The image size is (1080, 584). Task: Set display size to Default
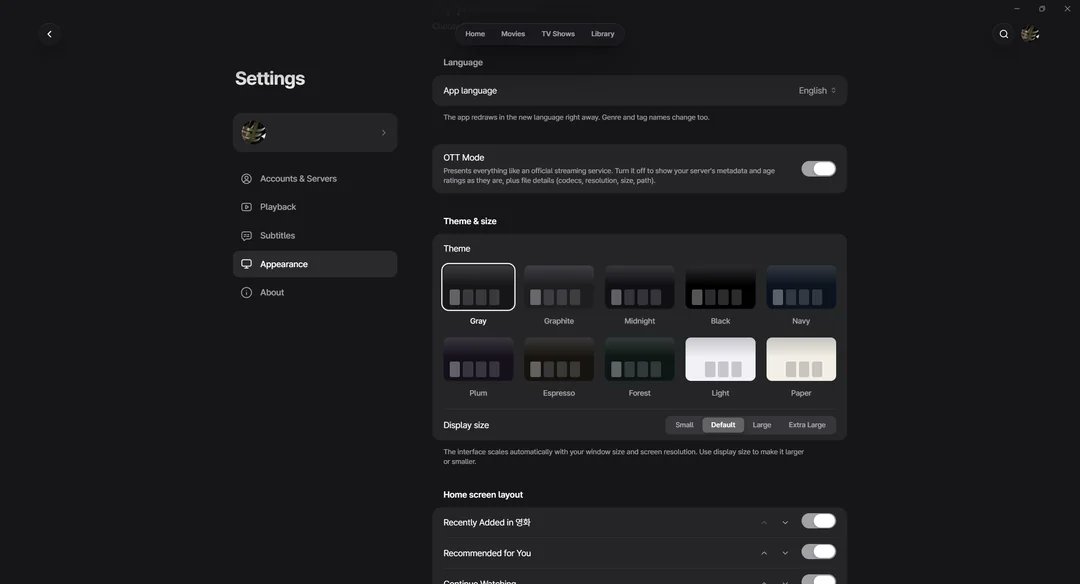tap(723, 425)
